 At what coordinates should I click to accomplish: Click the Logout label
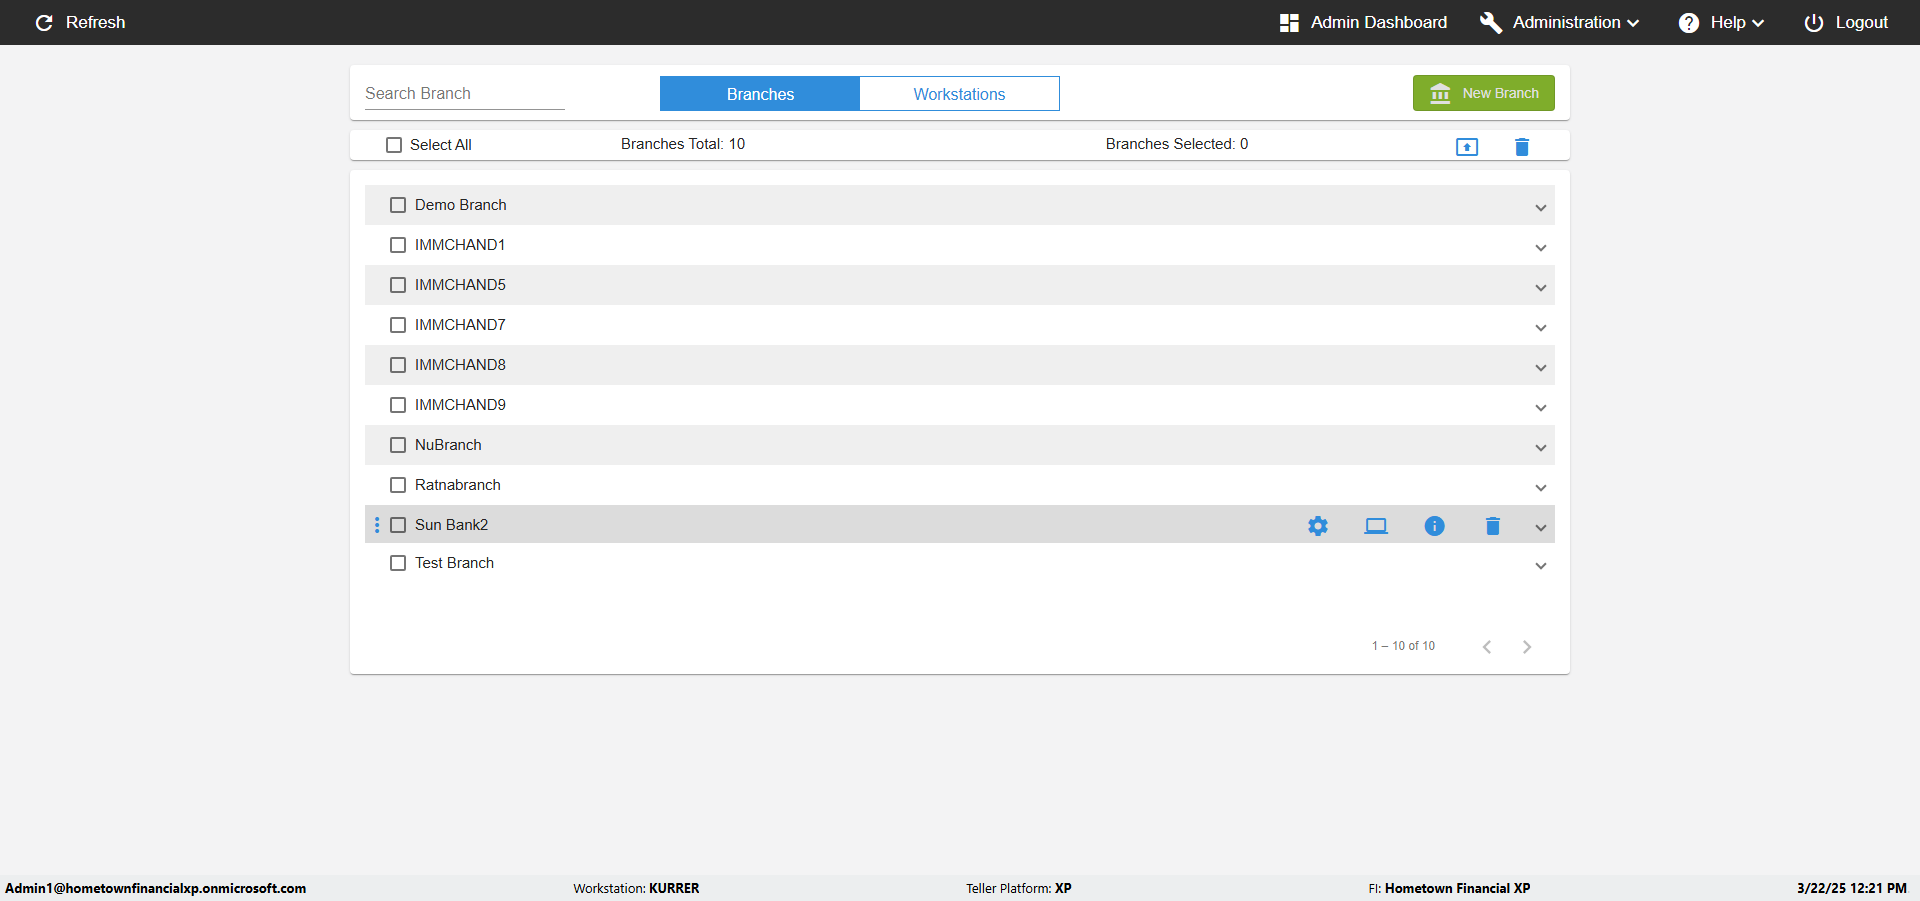(x=1861, y=22)
